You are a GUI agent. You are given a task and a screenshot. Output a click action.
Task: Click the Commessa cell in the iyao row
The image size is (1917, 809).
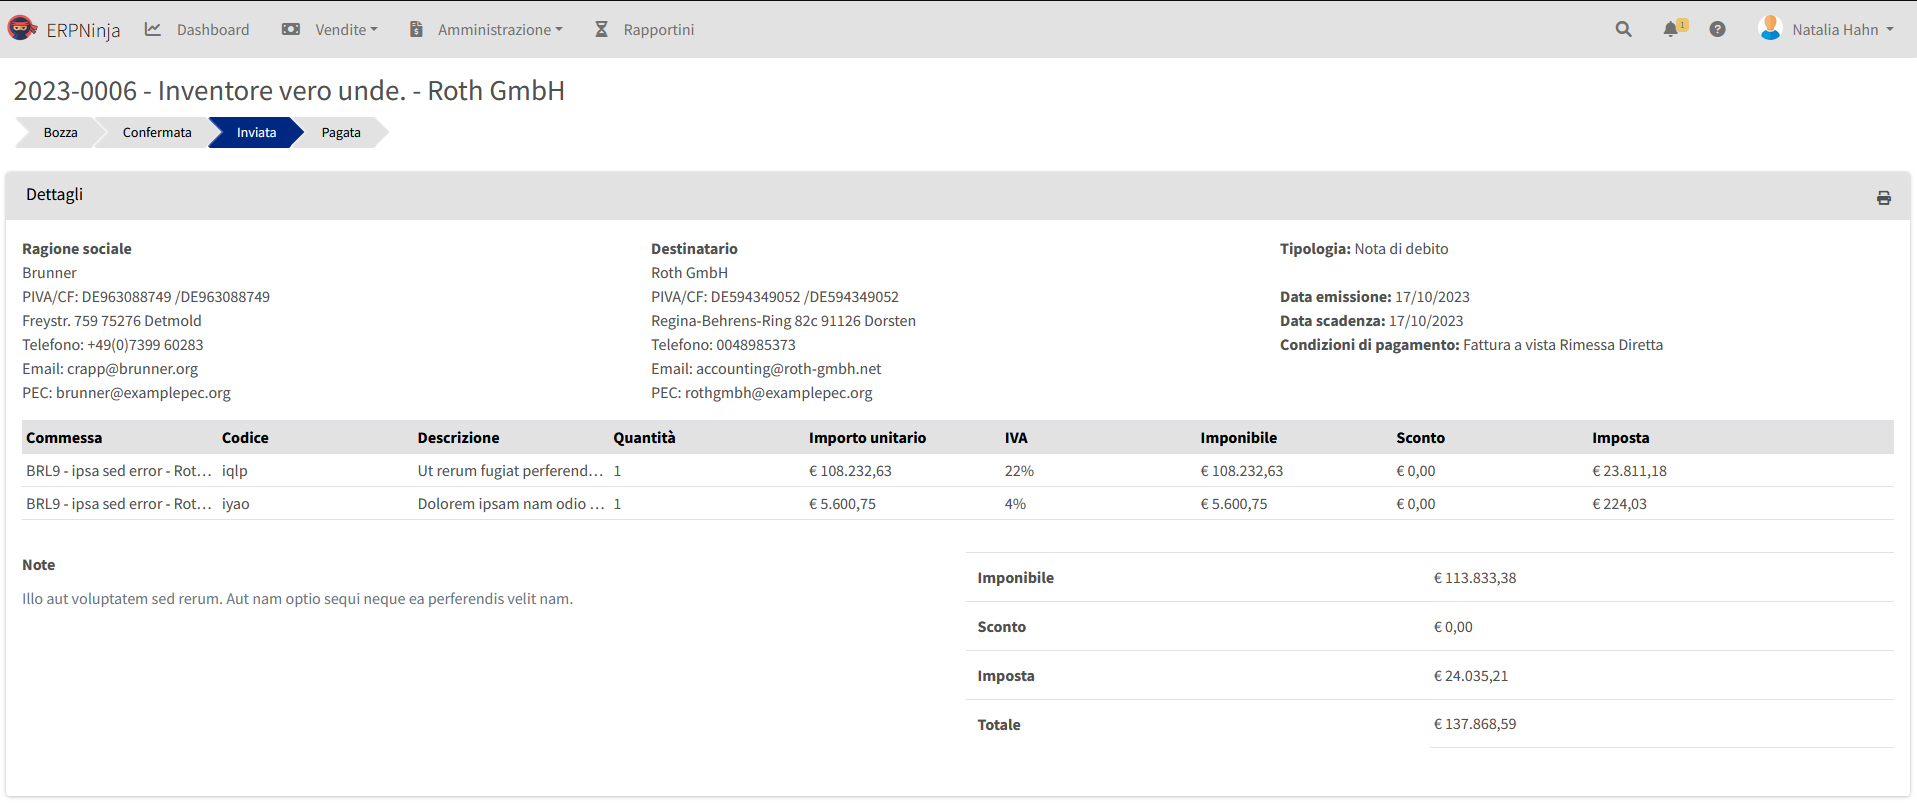coord(119,504)
